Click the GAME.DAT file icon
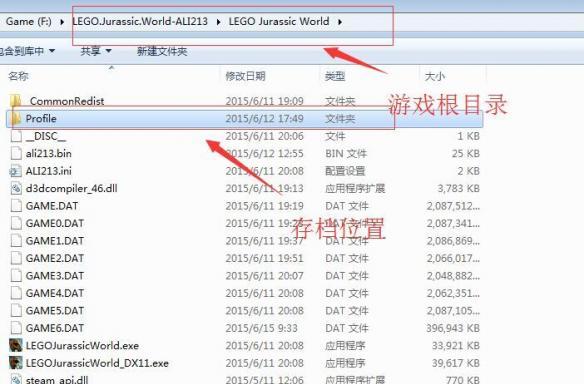This screenshot has height=384, width=584. point(16,206)
